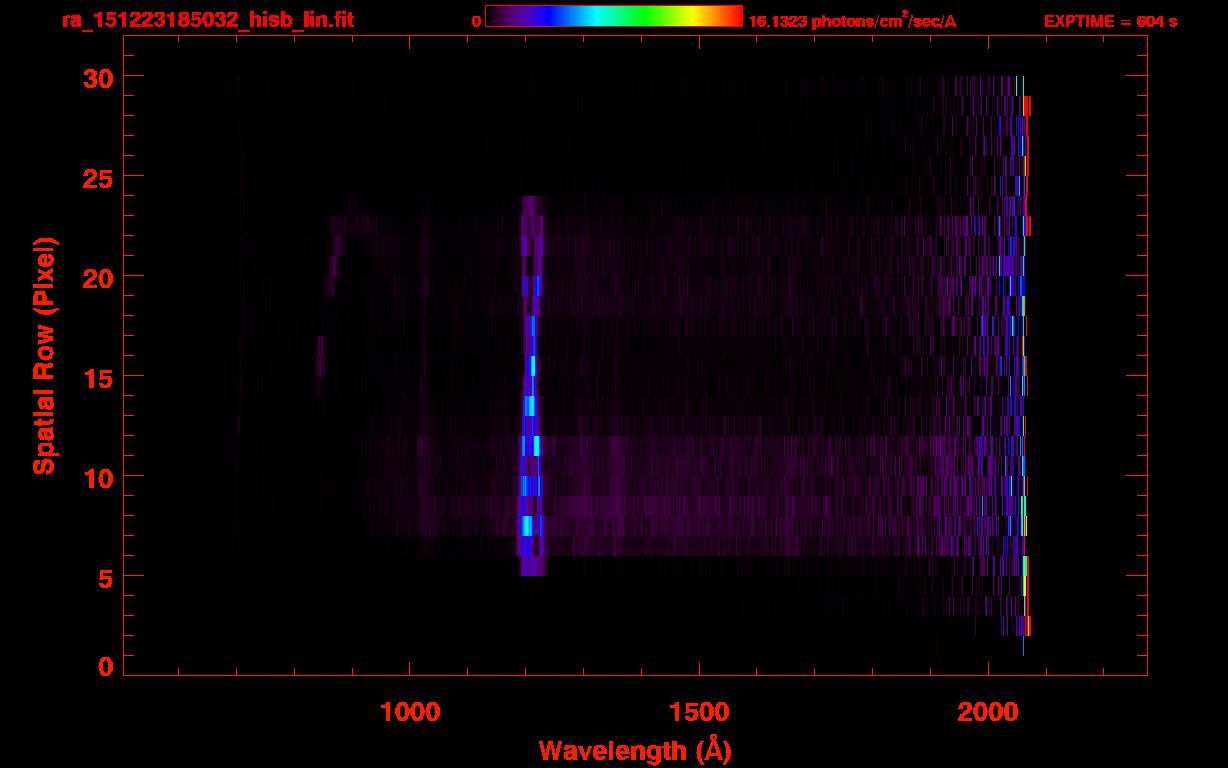Click the 1500 wavelength tick label
This screenshot has height=768, width=1228.
click(698, 712)
